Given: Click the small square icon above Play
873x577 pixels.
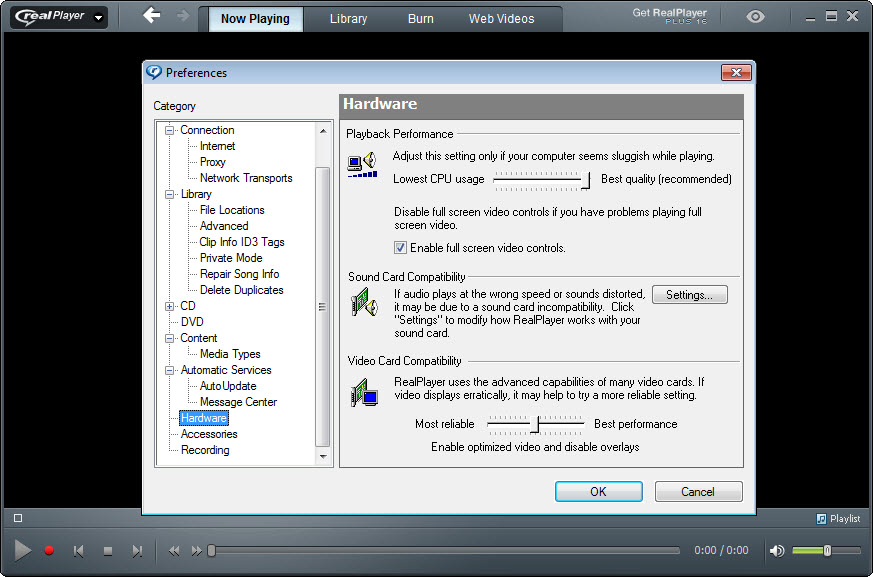Looking at the screenshot, I should 18,519.
